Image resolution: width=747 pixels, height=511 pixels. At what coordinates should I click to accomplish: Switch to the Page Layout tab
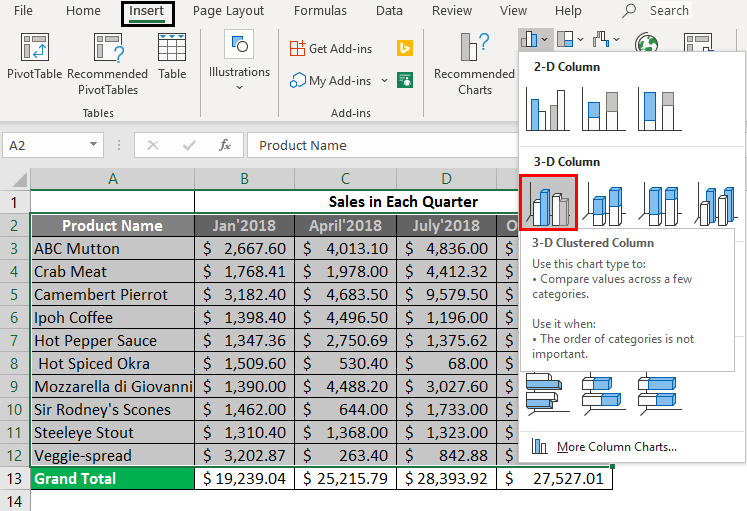(x=228, y=11)
